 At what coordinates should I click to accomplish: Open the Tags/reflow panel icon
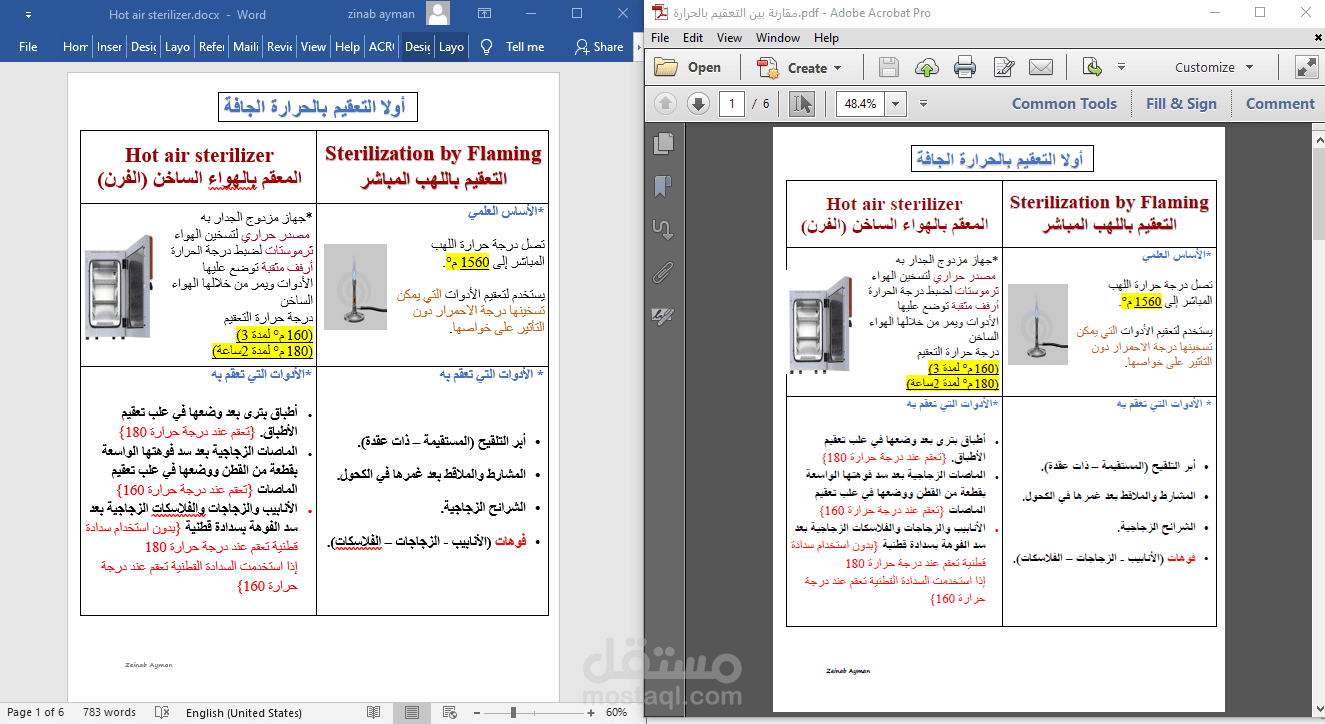662,229
